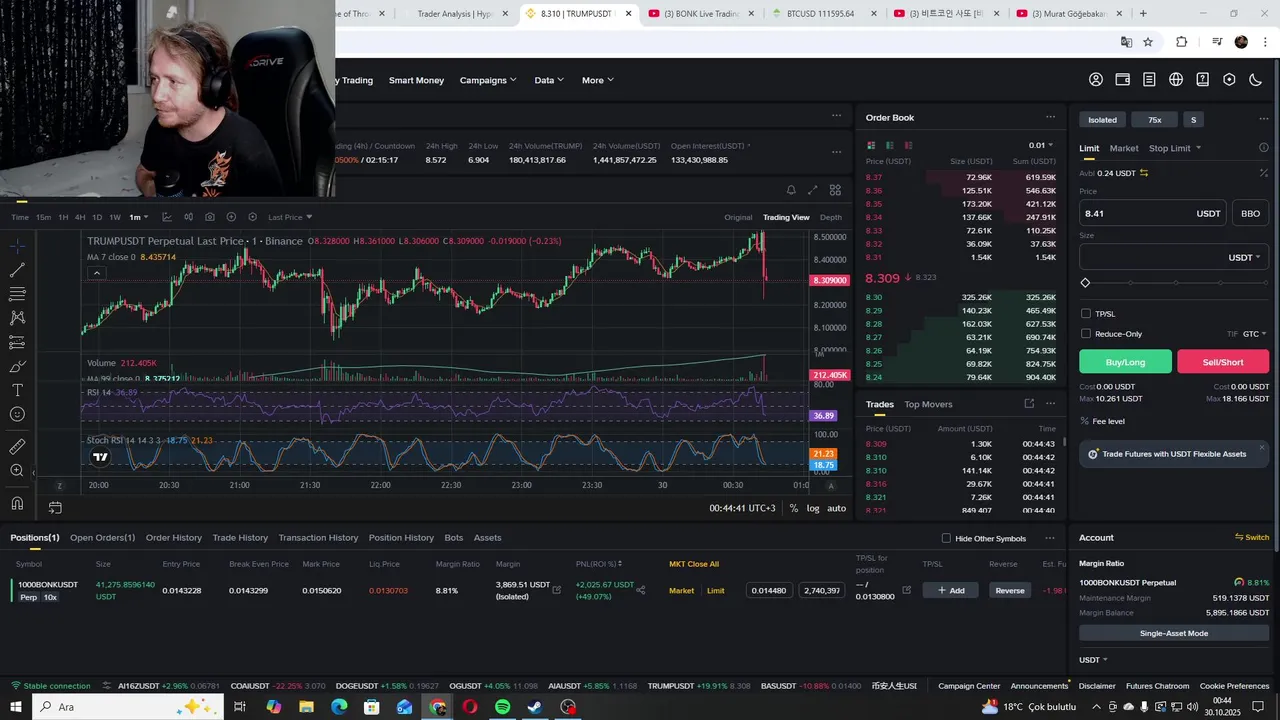Open order book 0.01 precision dropdown

(x=1041, y=145)
